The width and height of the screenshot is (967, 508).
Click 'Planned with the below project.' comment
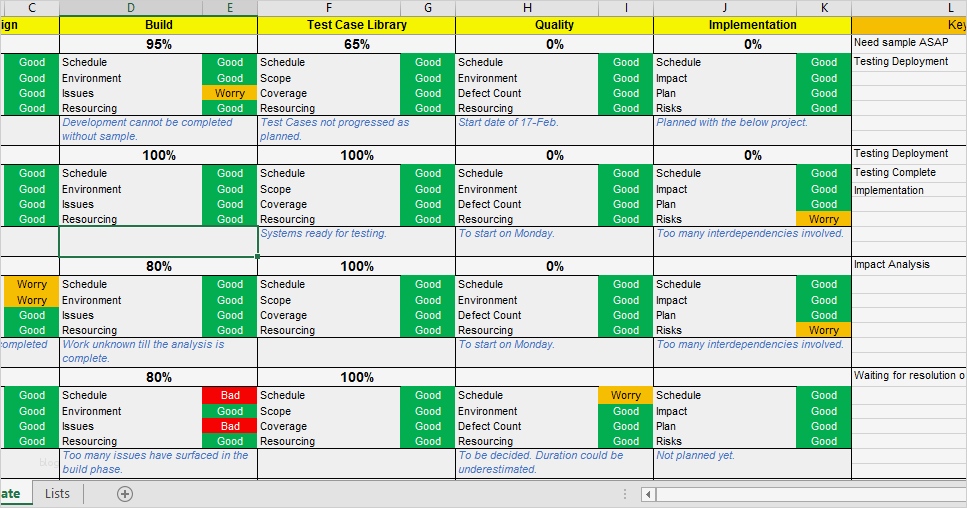(x=752, y=129)
